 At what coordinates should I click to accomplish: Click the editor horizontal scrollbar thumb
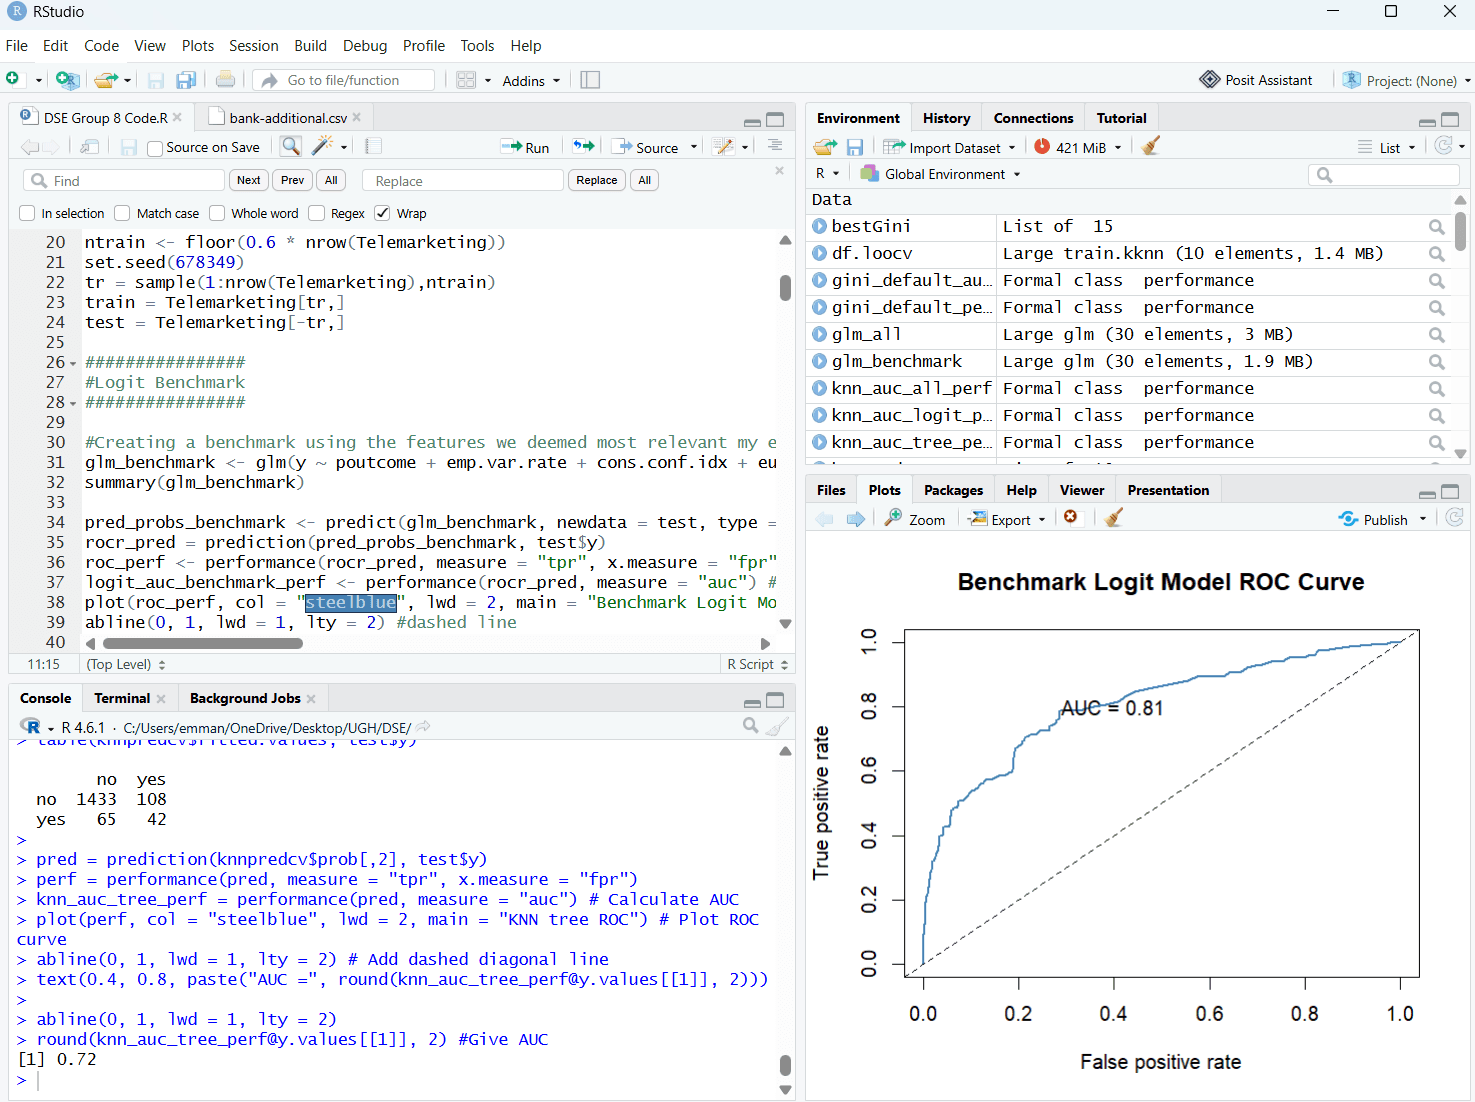click(203, 644)
